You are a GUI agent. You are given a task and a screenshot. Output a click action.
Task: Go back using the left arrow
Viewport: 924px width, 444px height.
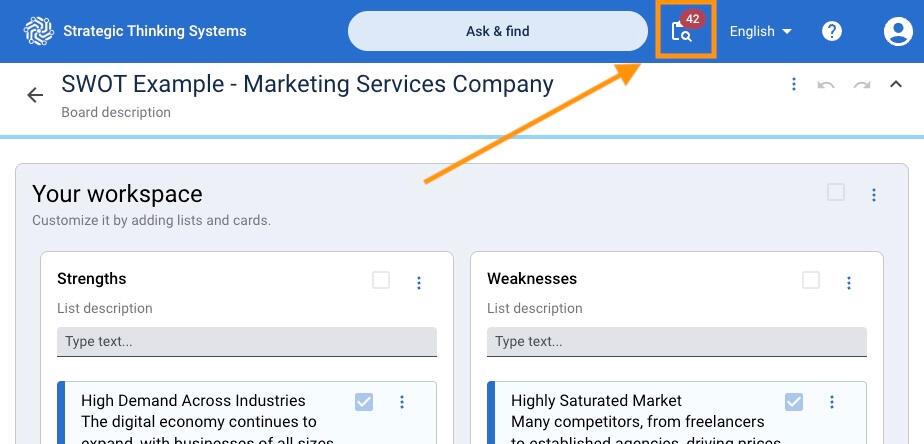(35, 95)
